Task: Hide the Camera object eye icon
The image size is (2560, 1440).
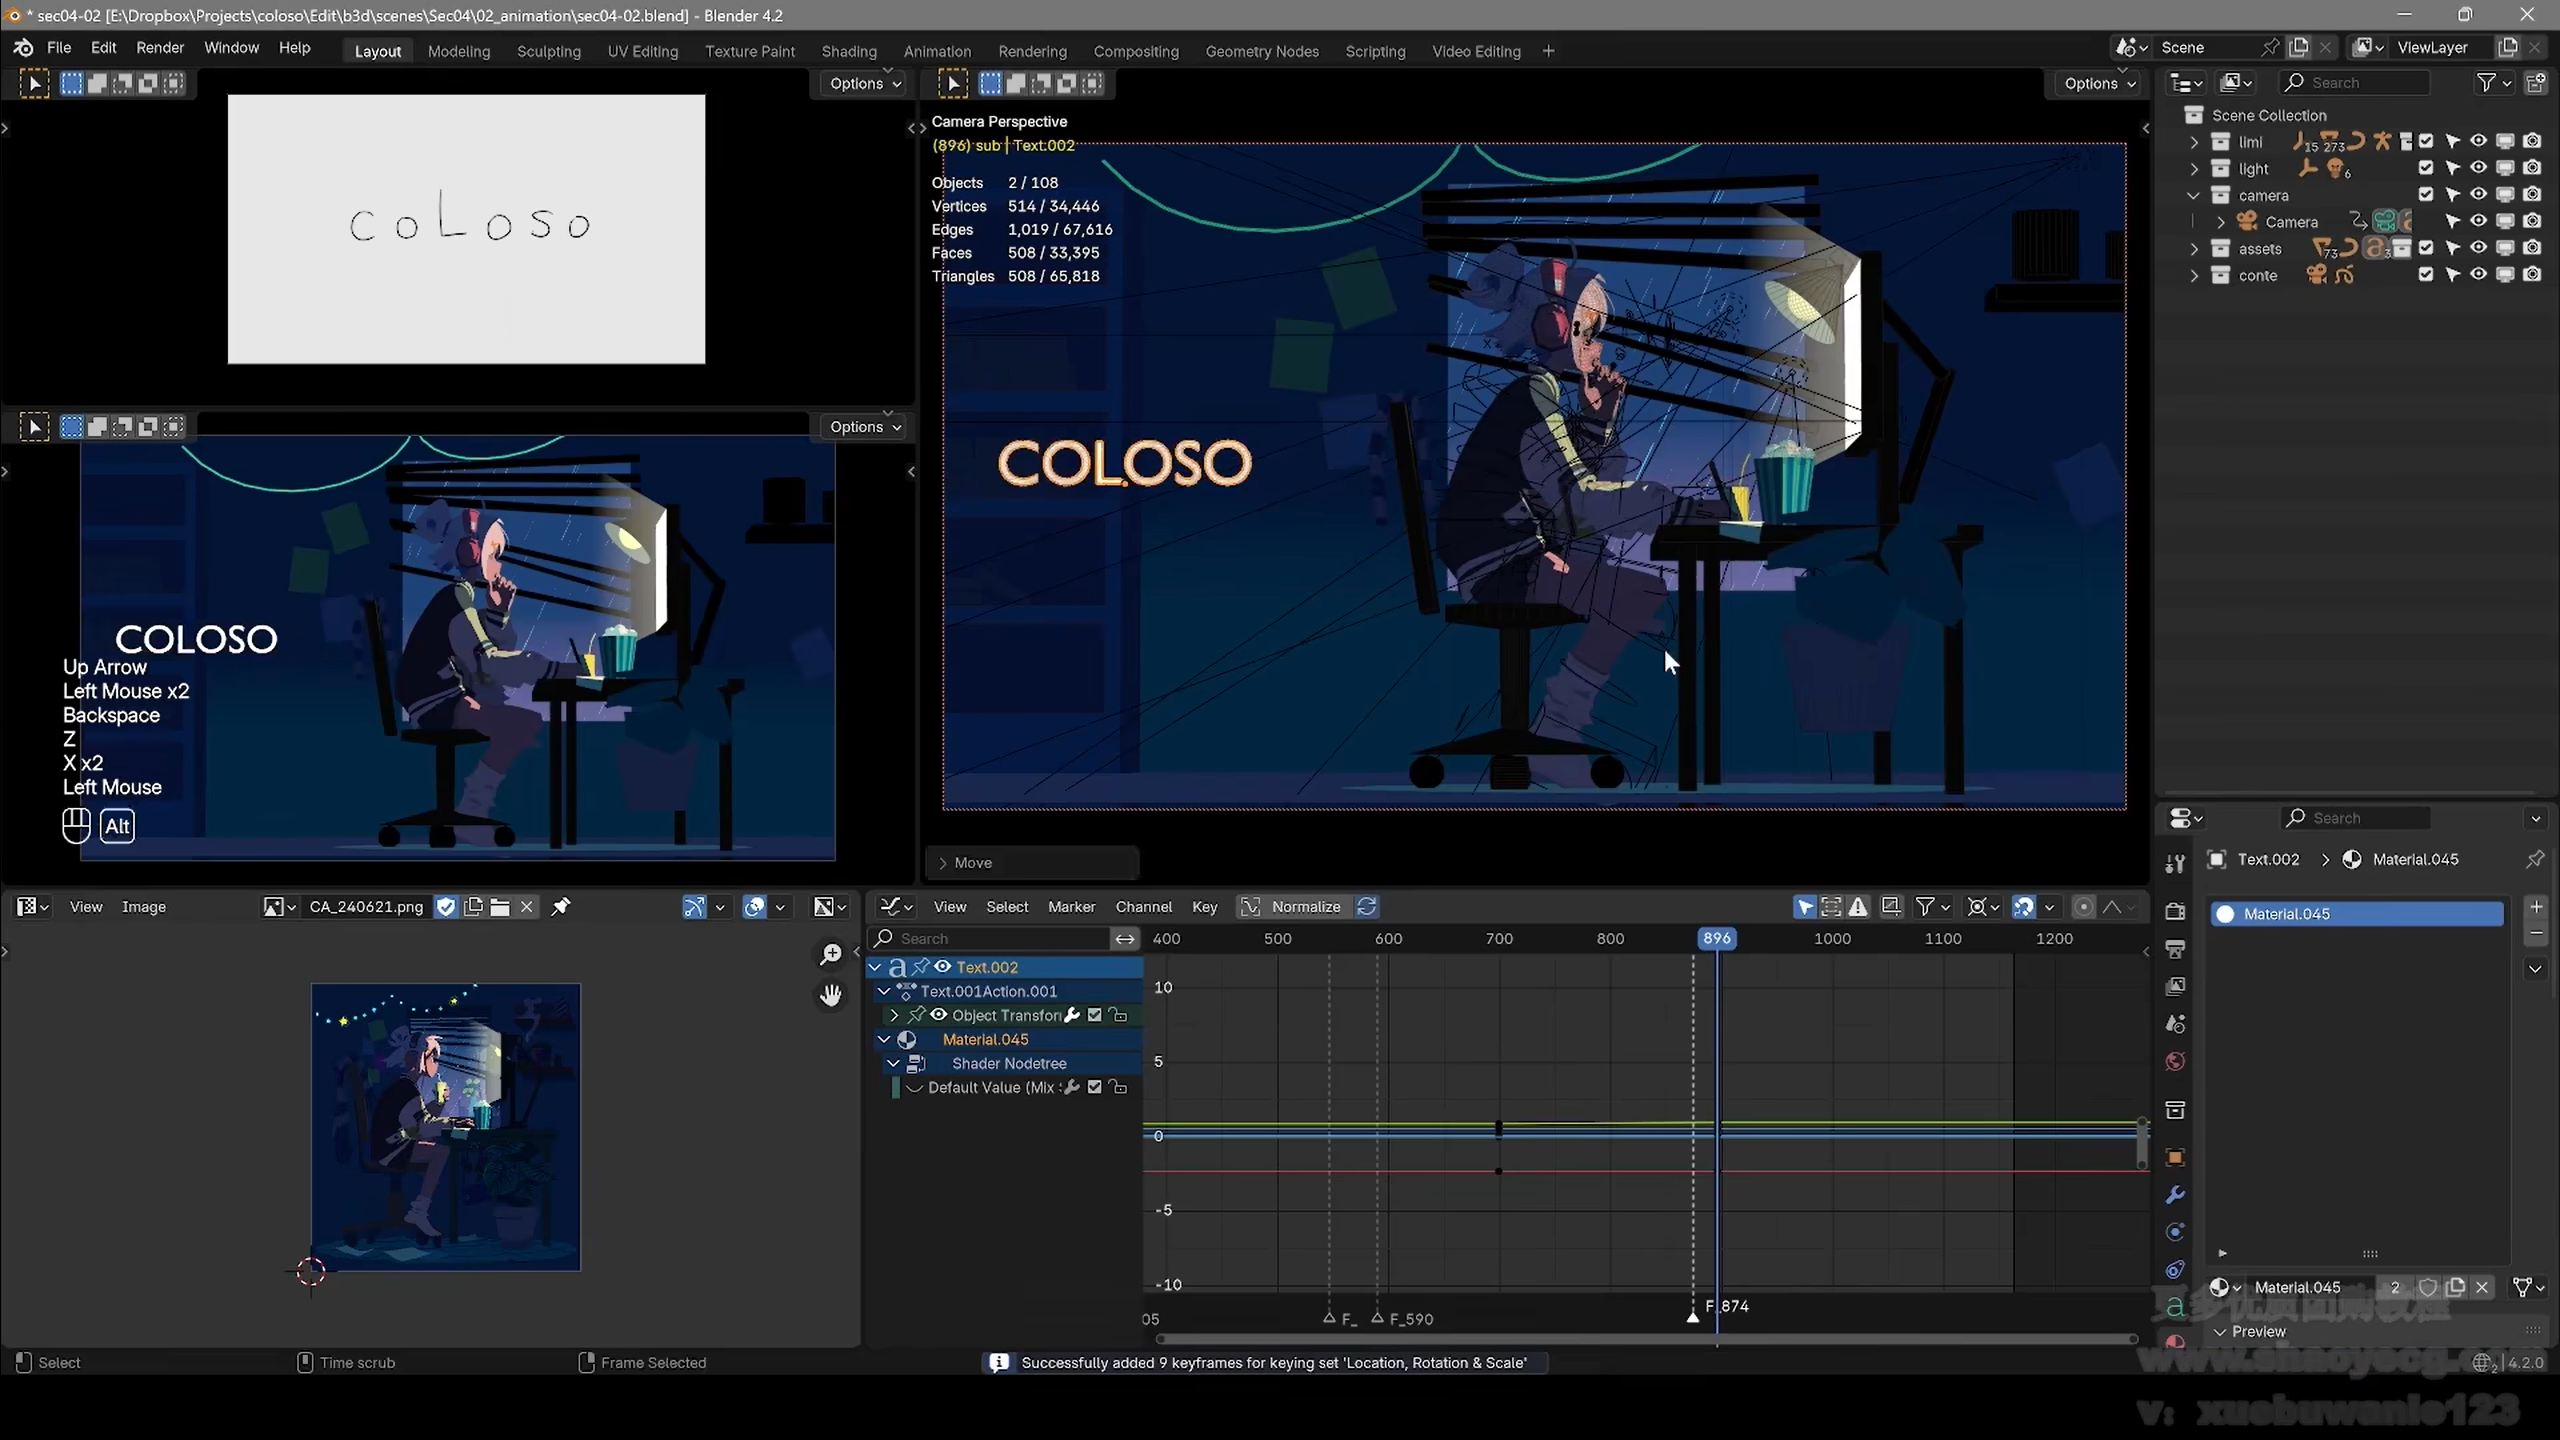Action: click(2478, 221)
